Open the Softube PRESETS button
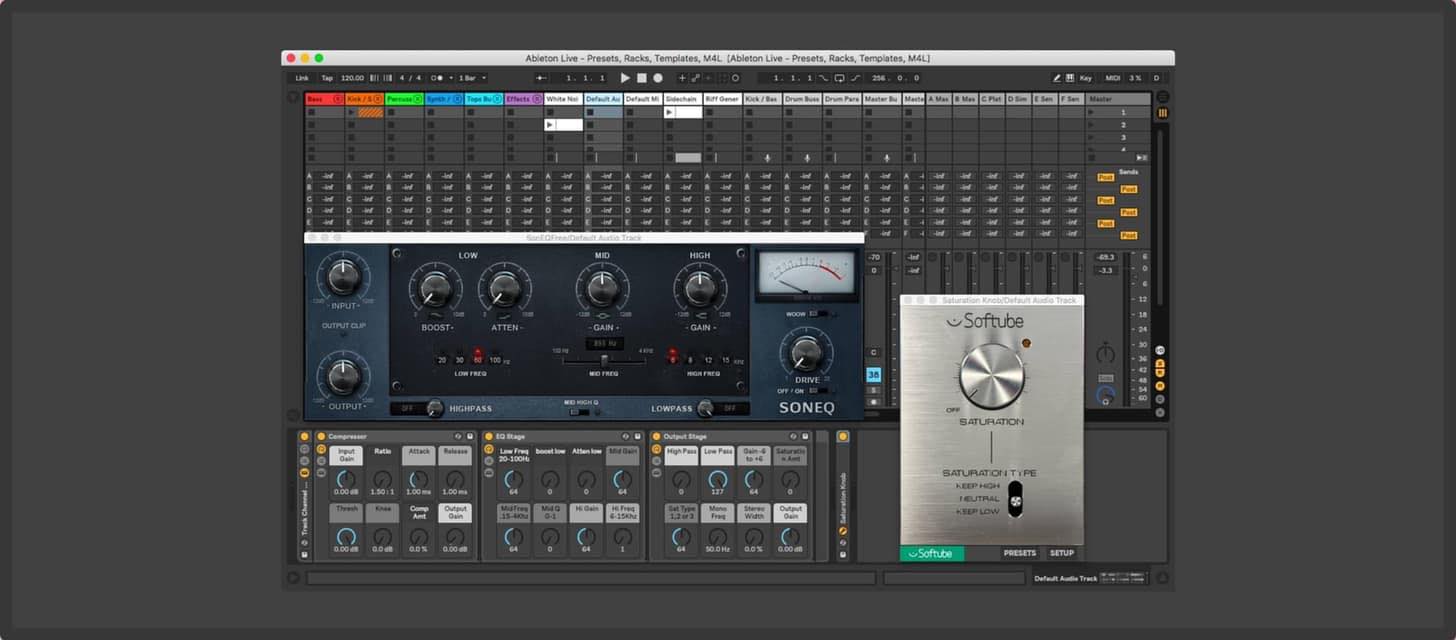1456x640 pixels. (1020, 553)
